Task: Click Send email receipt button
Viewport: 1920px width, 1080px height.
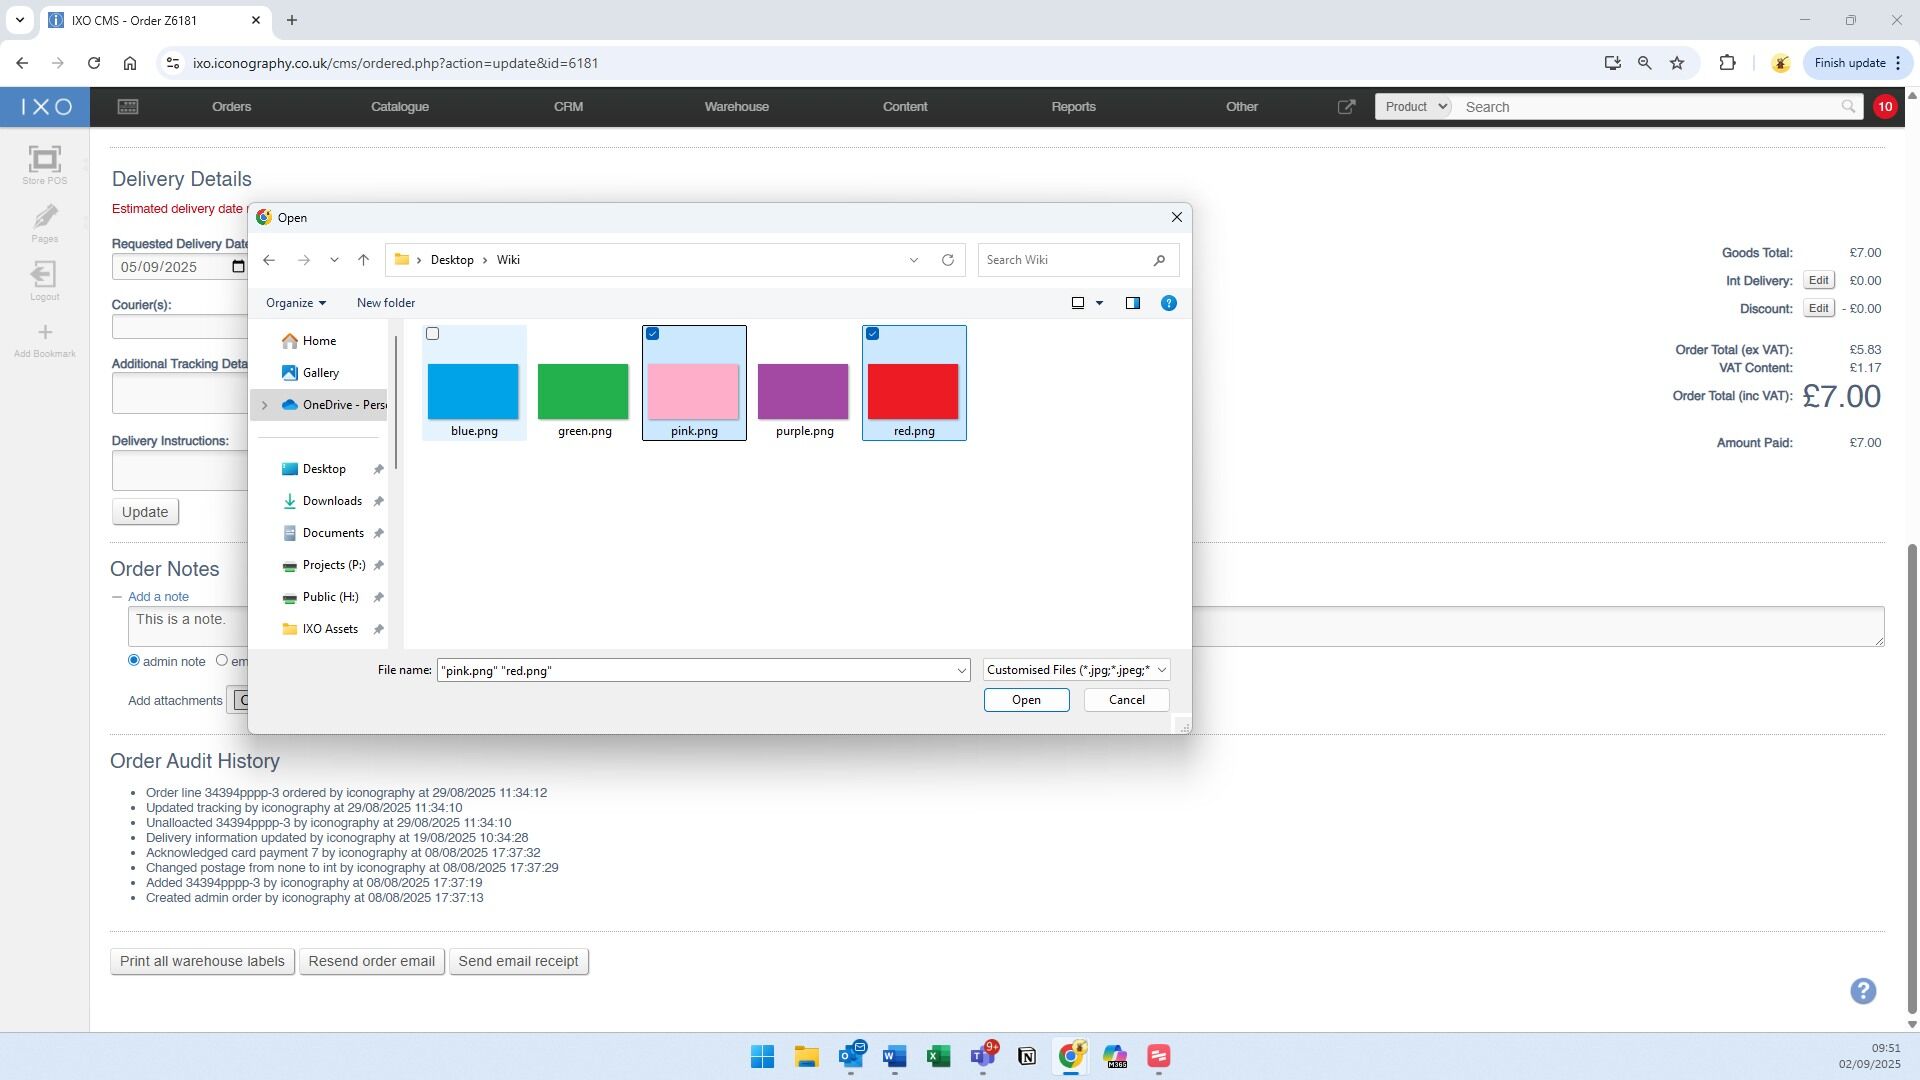Action: tap(518, 961)
